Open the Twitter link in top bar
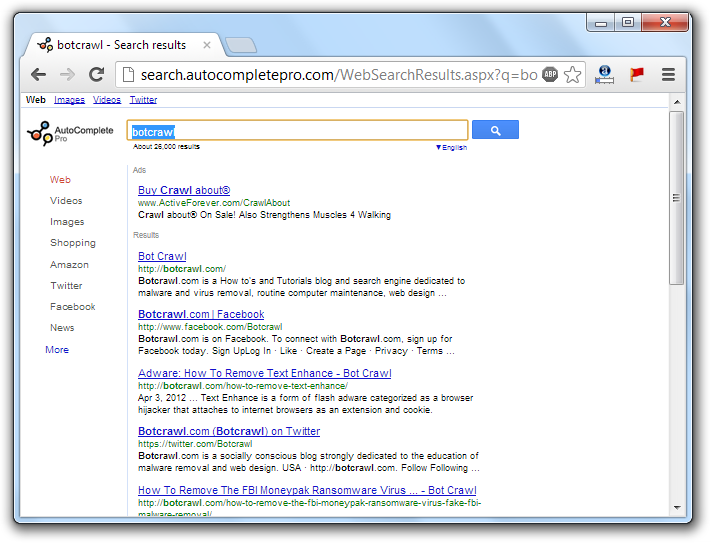Screen dimensions: 711x543 (143, 100)
